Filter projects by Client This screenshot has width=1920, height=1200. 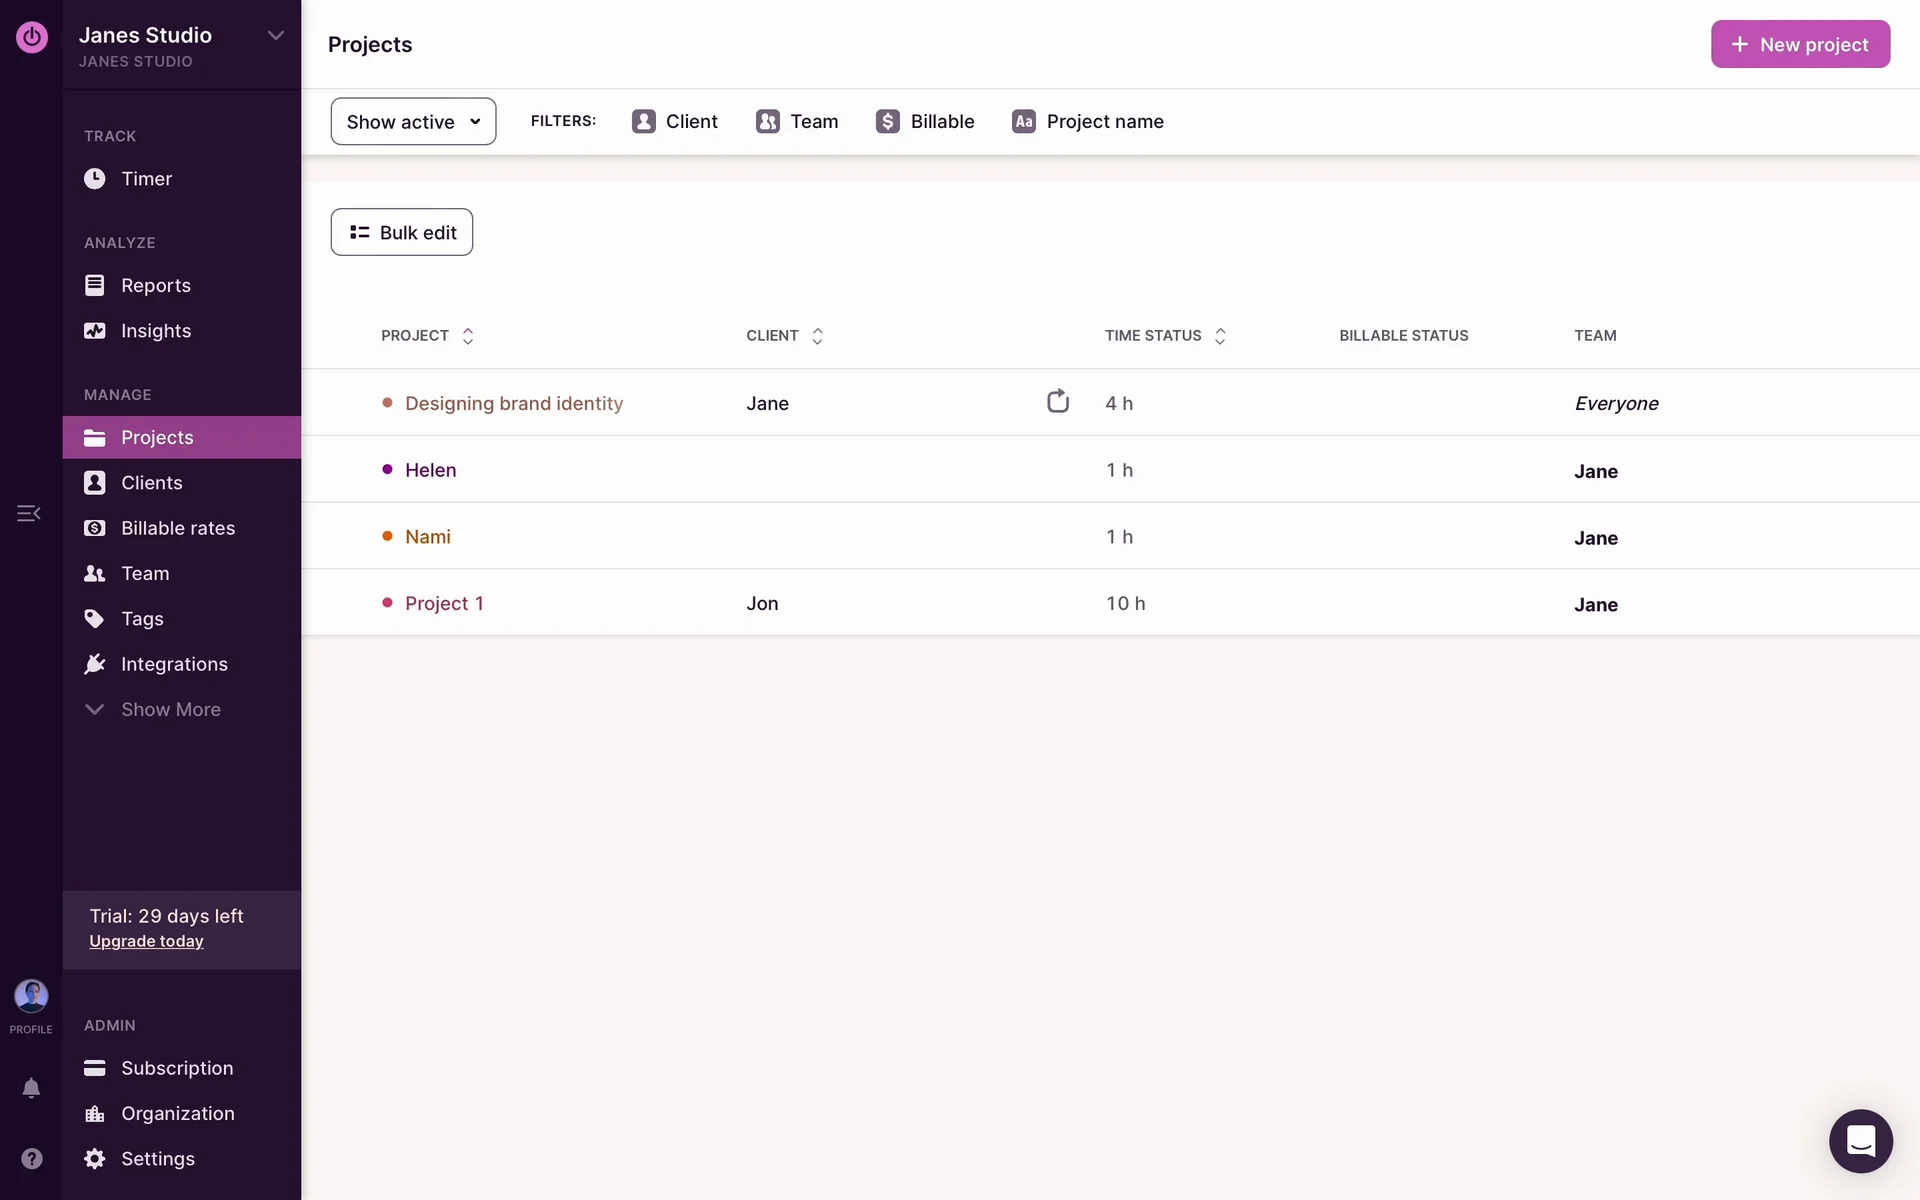pyautogui.click(x=675, y=121)
